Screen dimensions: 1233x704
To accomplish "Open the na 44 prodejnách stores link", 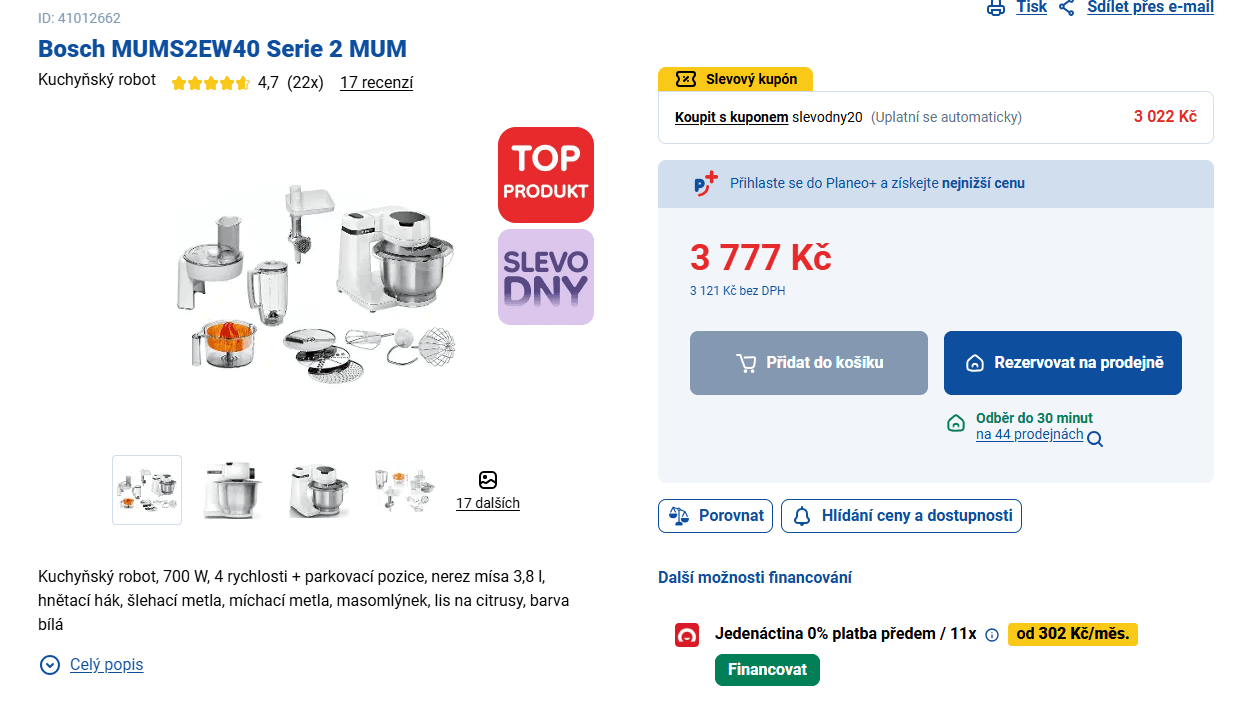I will click(x=1029, y=435).
